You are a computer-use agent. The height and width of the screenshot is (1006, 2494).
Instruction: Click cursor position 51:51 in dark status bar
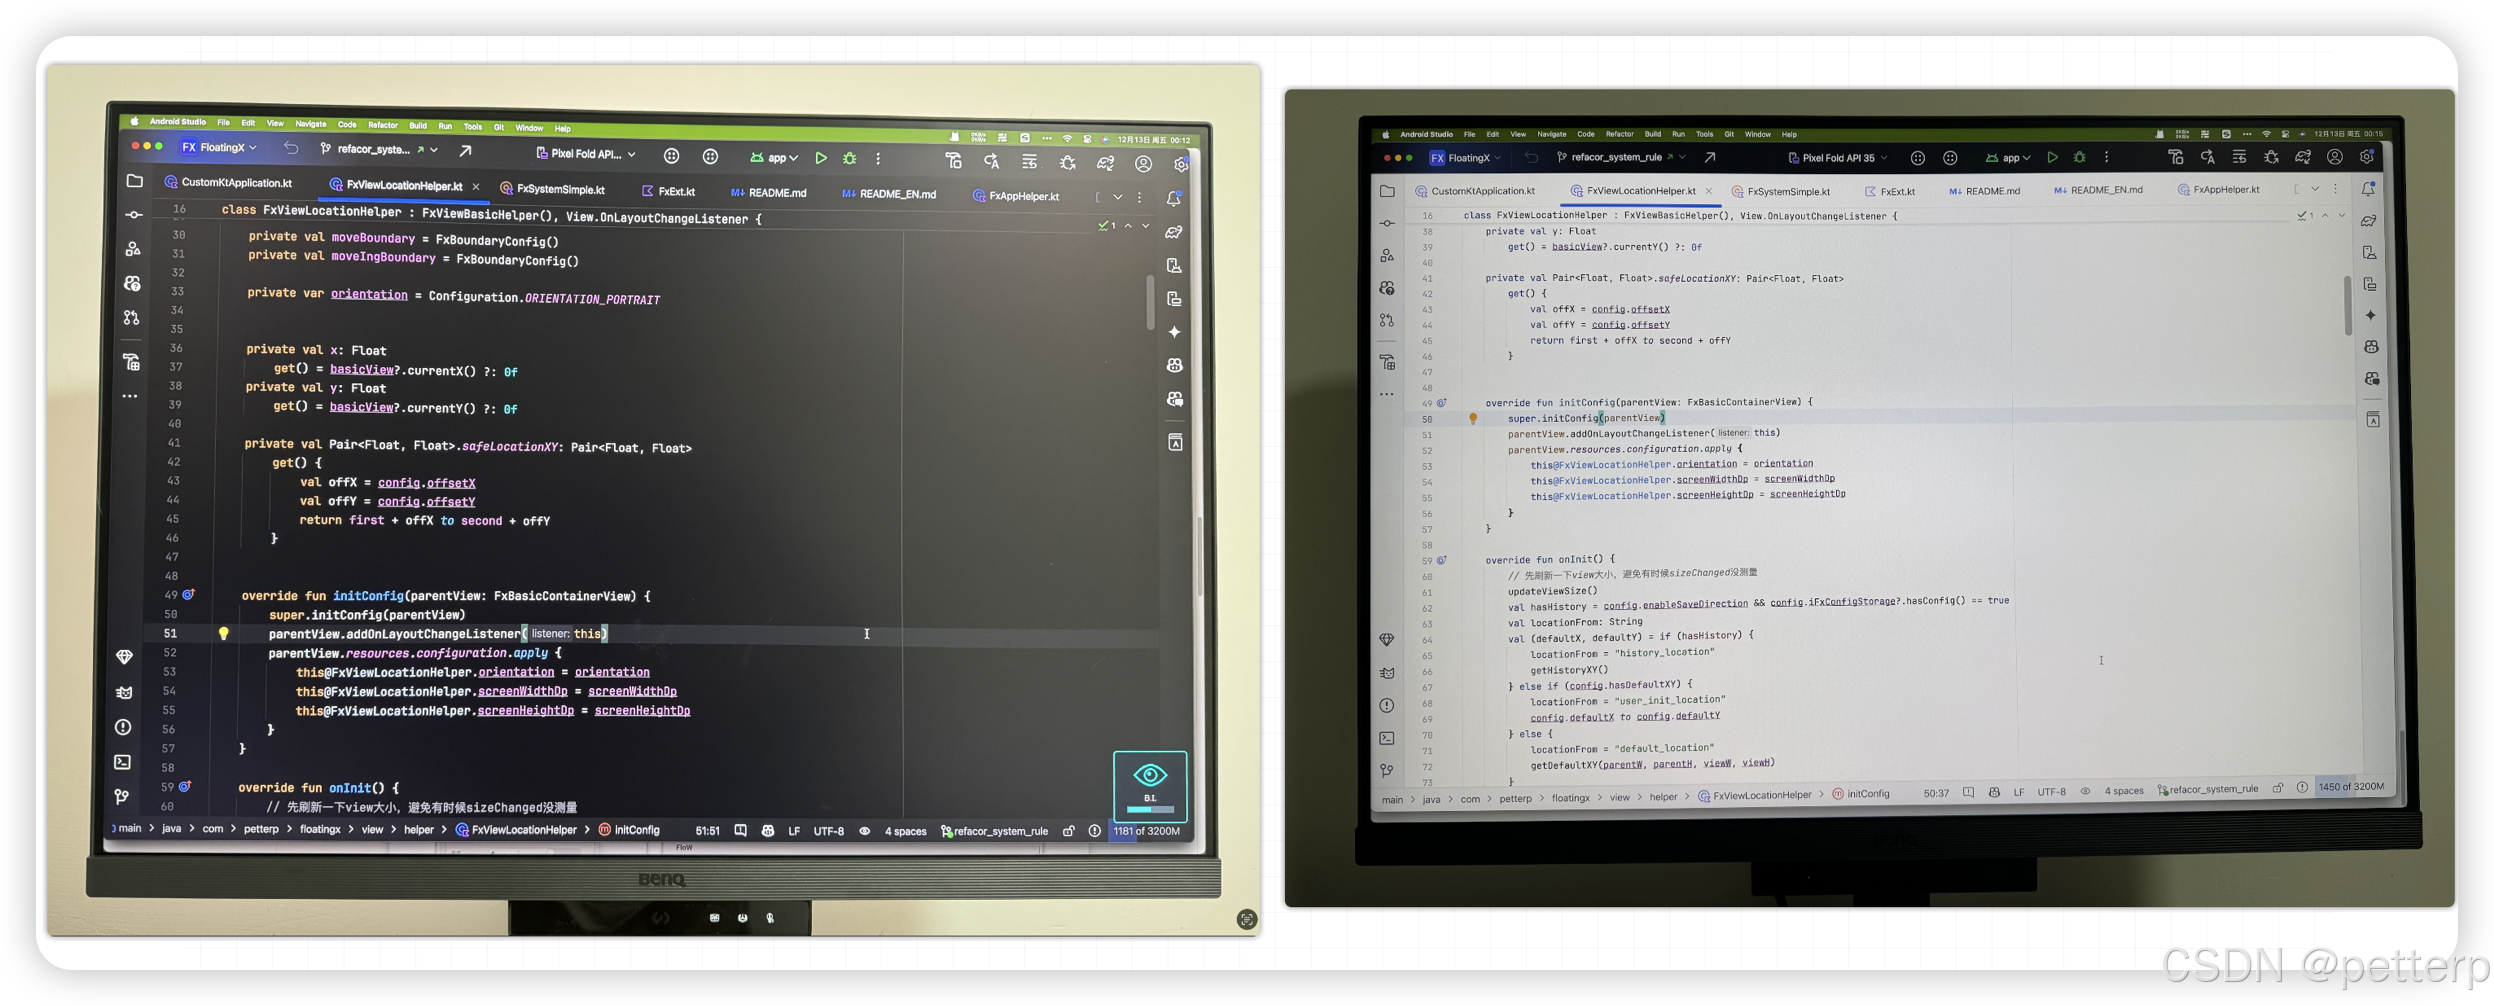tap(707, 831)
